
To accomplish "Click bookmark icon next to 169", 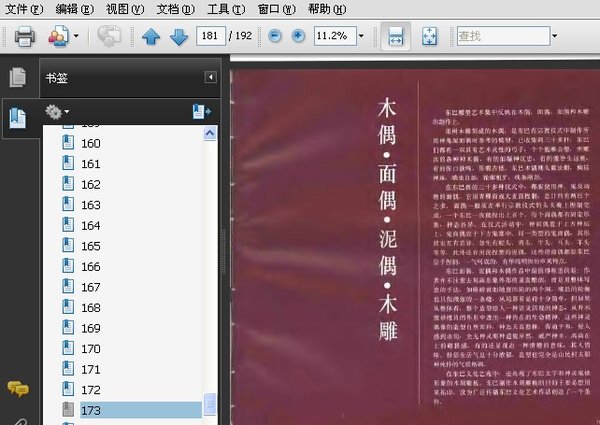I will 68,328.
